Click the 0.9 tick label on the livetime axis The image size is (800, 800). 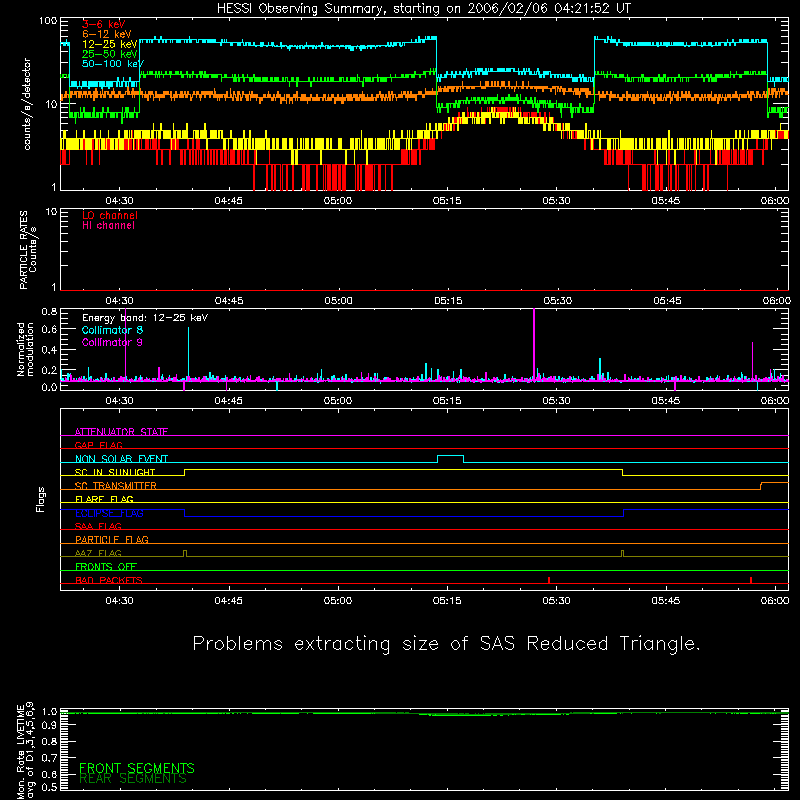[49, 725]
